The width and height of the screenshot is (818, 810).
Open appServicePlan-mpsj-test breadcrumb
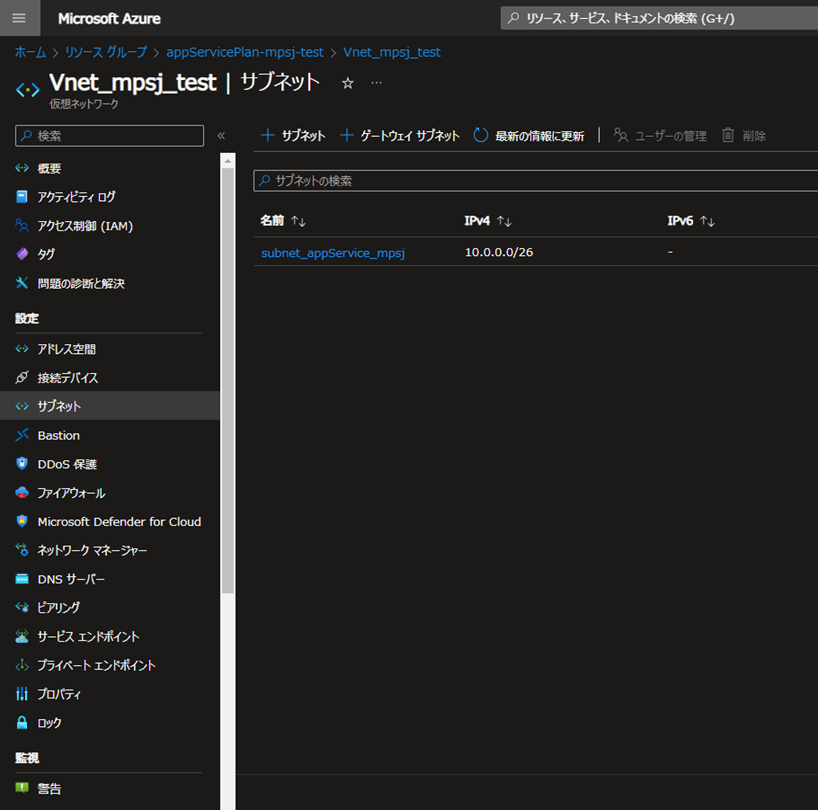click(x=245, y=52)
